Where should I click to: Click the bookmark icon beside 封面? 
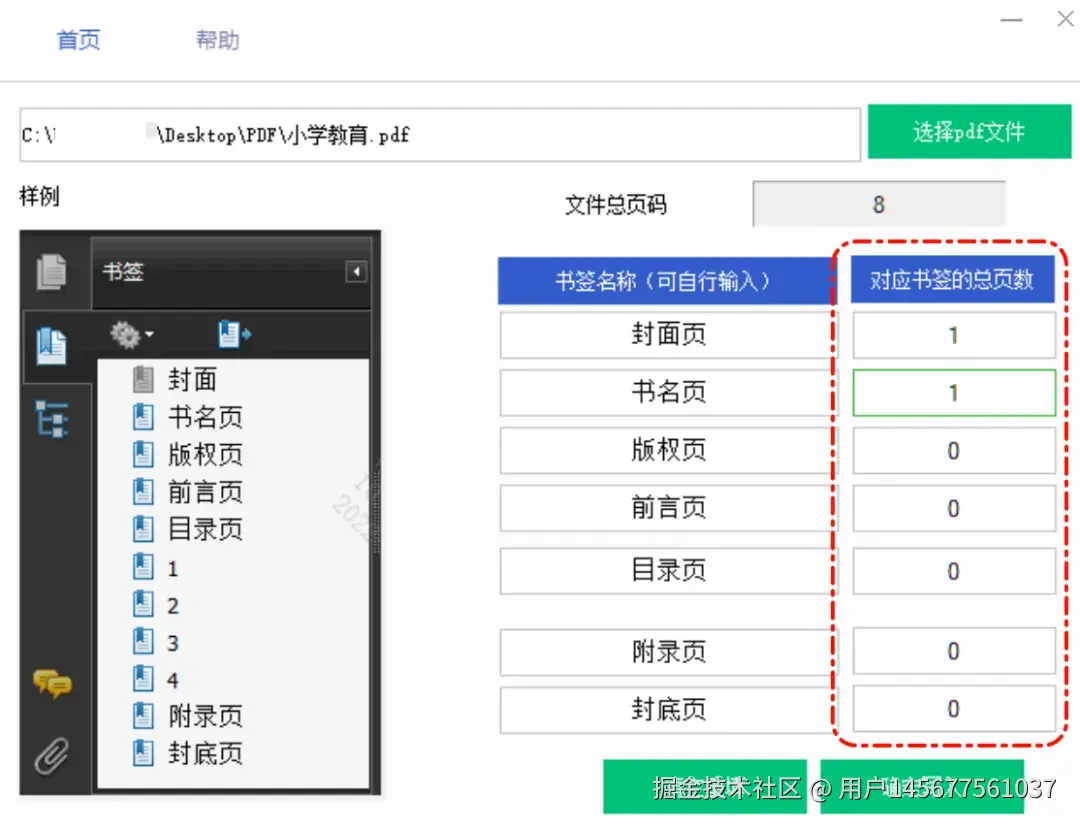143,379
